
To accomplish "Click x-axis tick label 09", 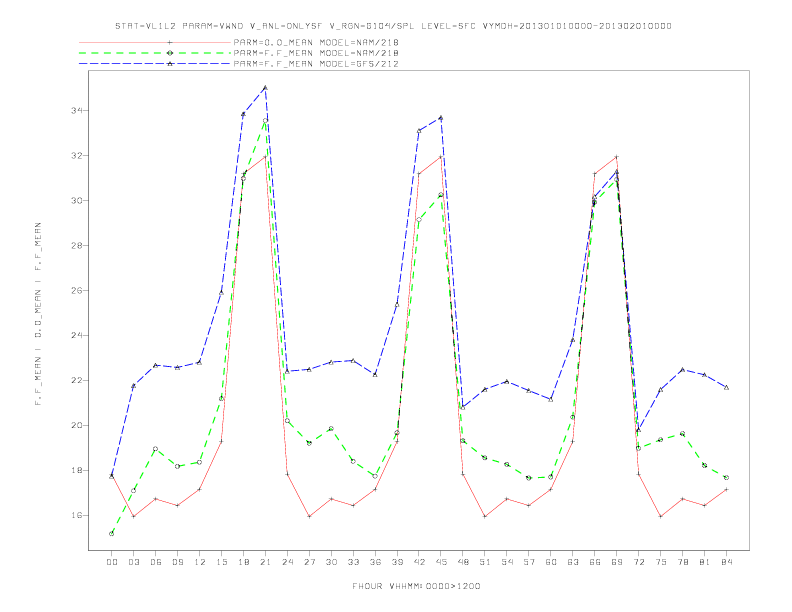I will (x=177, y=562).
